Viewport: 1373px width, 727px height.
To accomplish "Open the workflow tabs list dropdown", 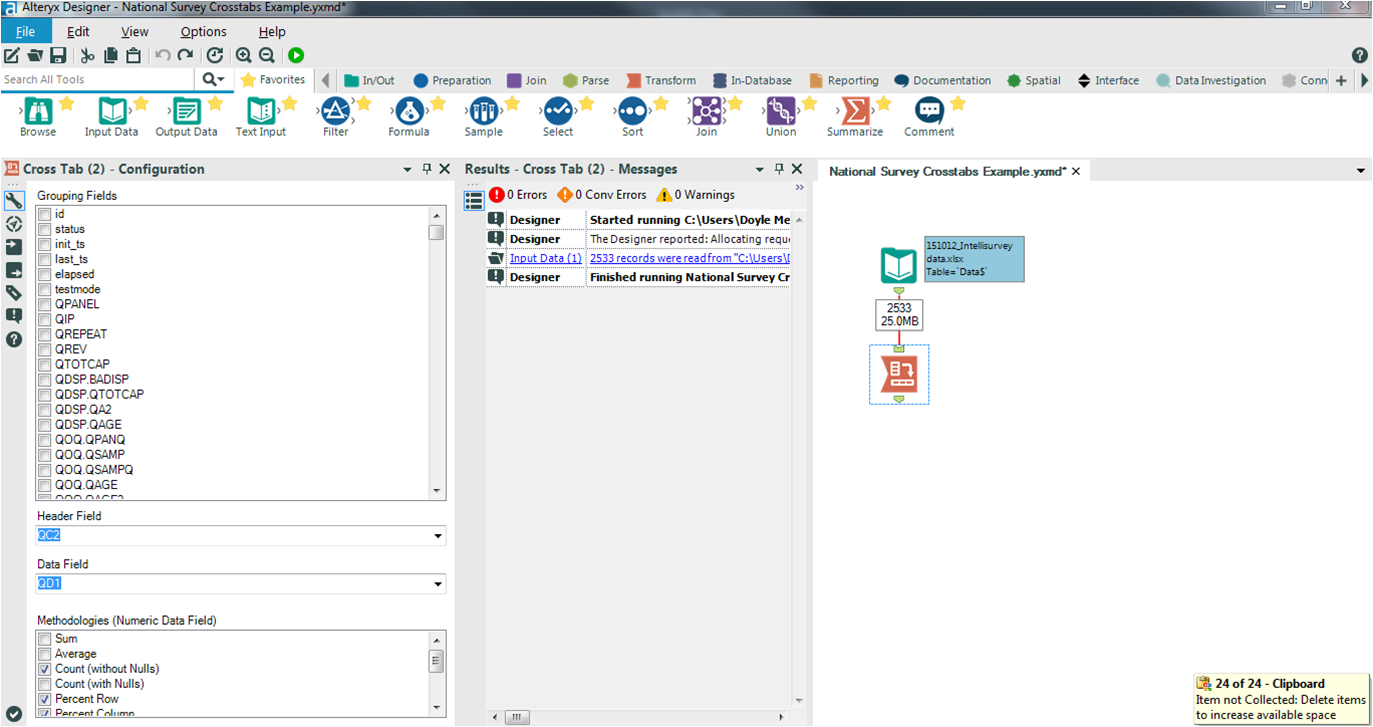I will (x=1360, y=171).
